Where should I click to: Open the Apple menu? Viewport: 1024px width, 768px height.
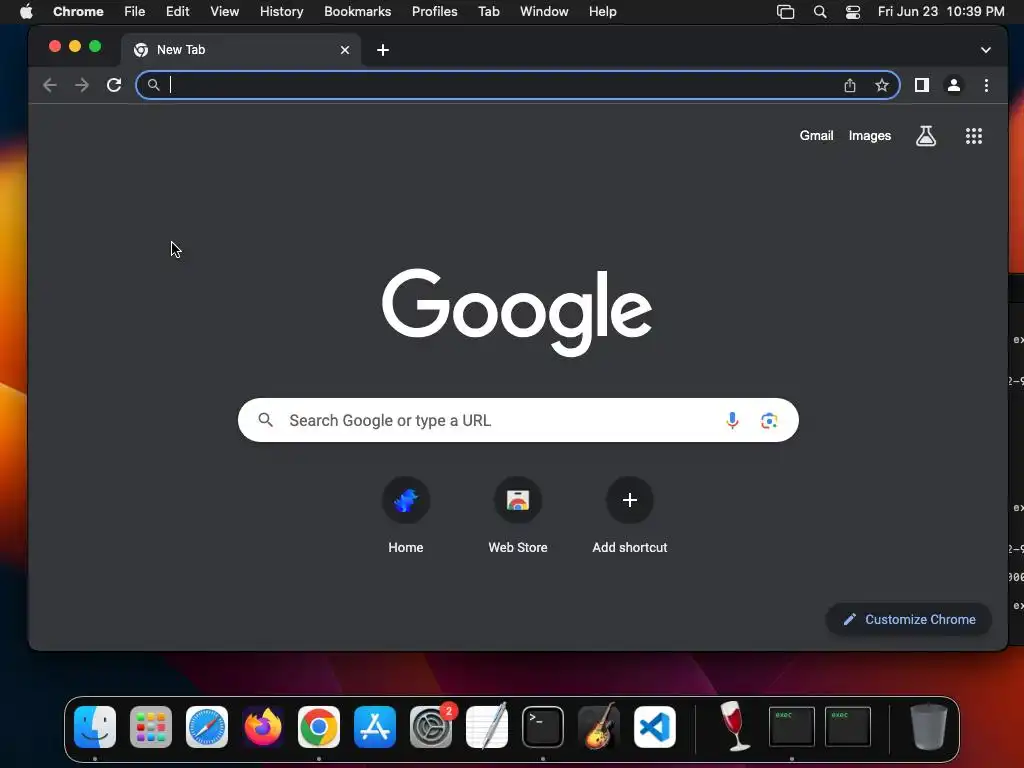(x=26, y=11)
